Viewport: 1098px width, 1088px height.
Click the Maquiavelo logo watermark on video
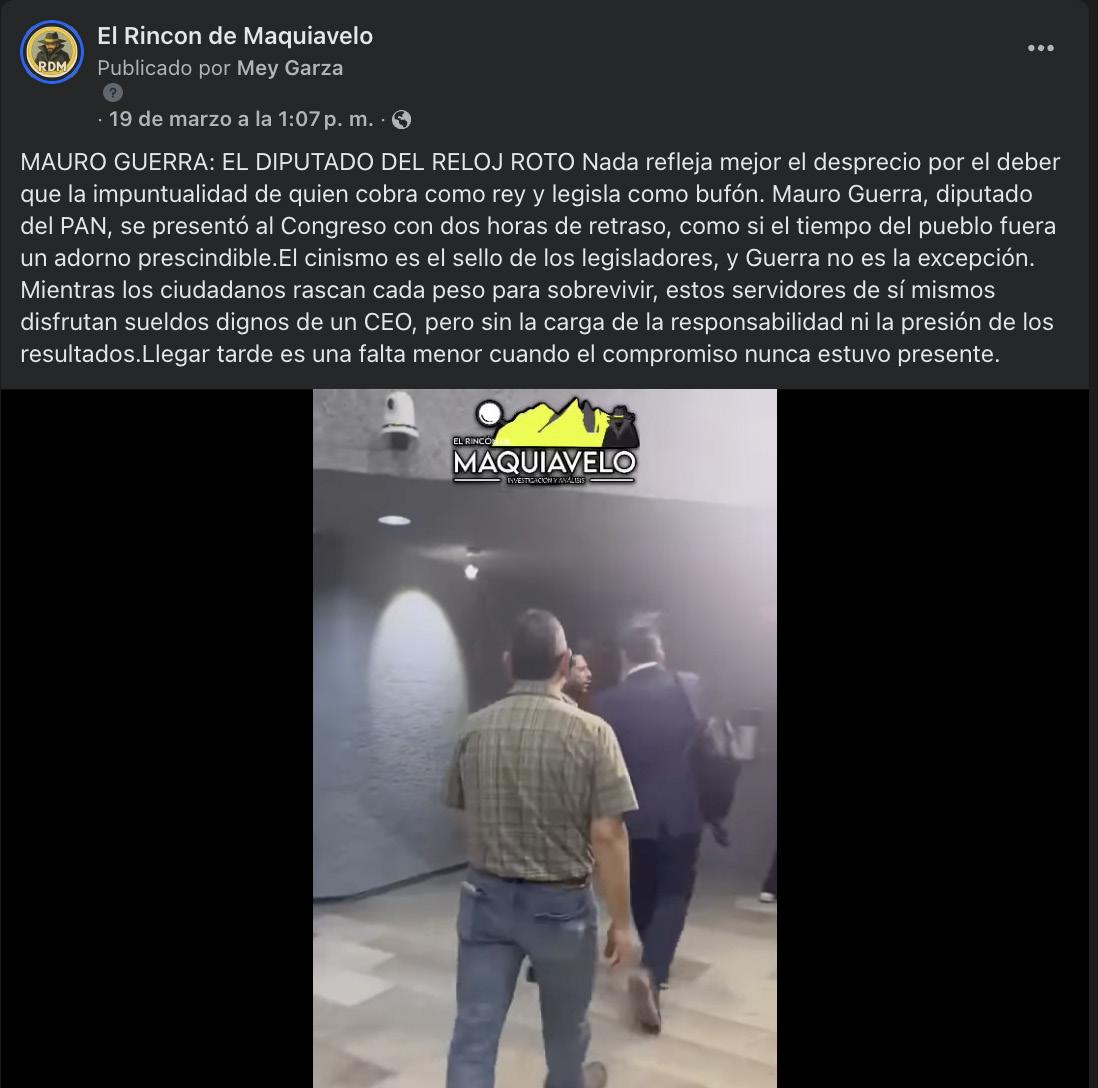545,442
